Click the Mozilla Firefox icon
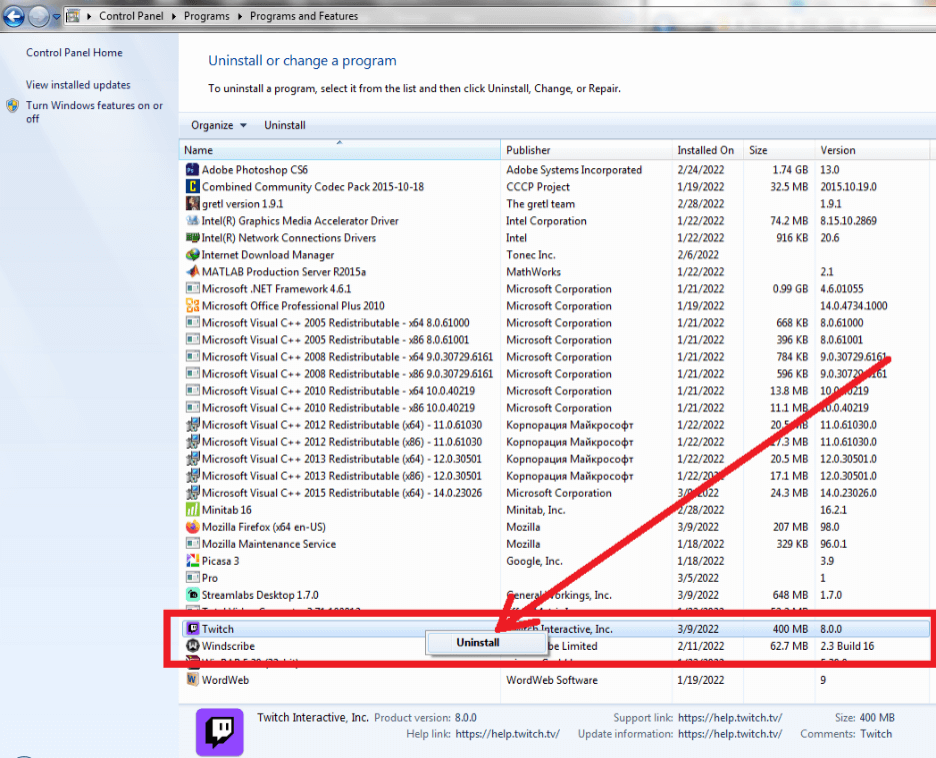This screenshot has width=936, height=758. point(192,527)
